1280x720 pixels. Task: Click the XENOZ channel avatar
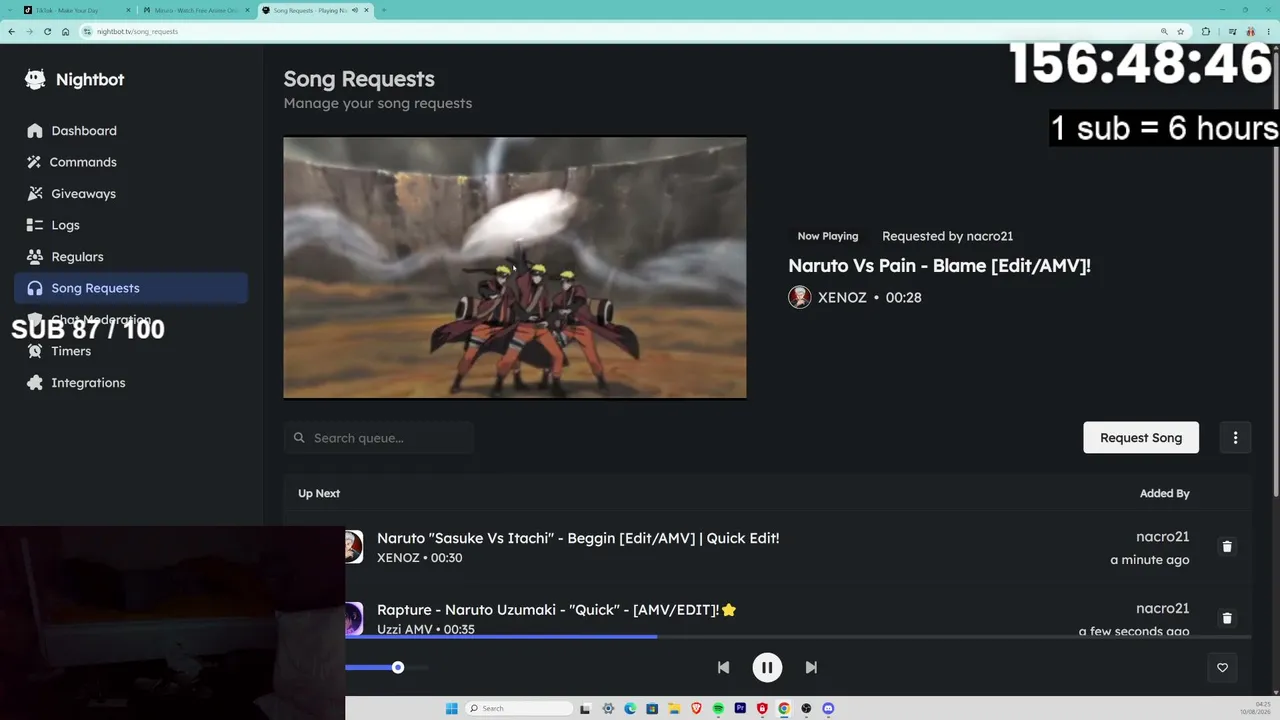coord(800,297)
